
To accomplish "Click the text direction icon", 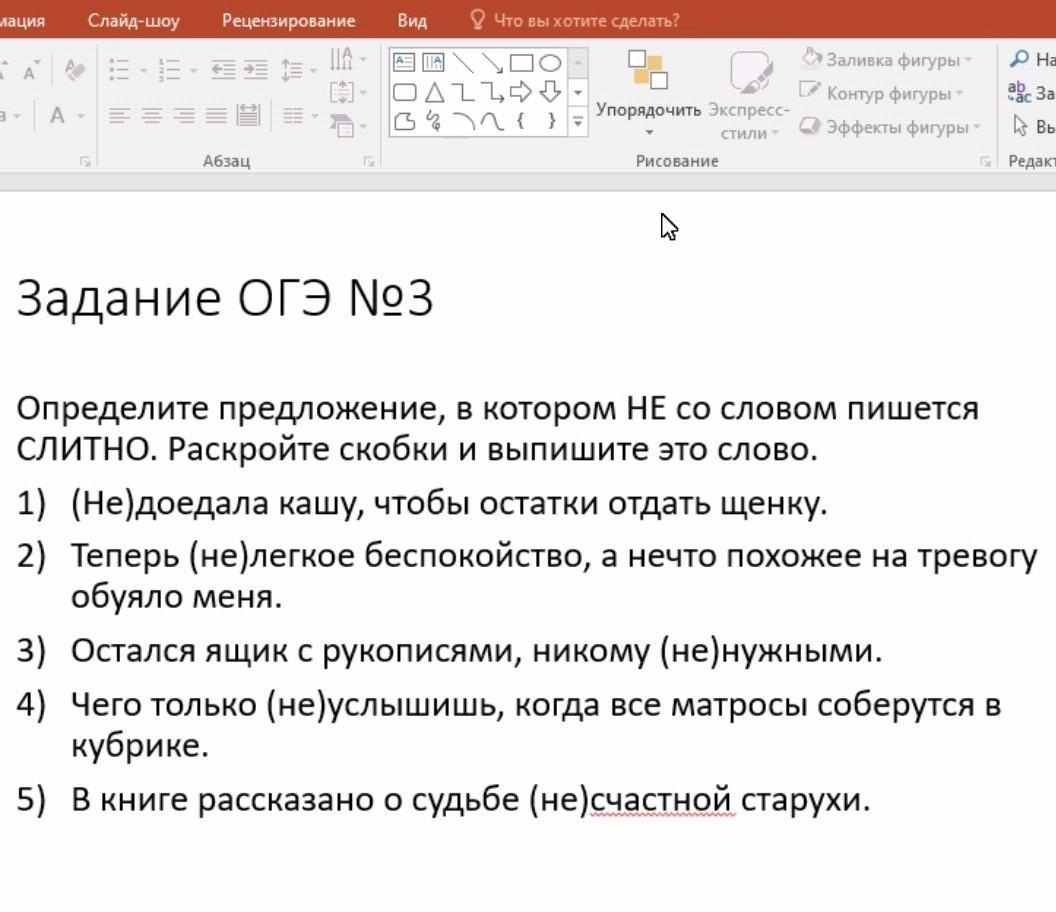I will click(x=341, y=59).
